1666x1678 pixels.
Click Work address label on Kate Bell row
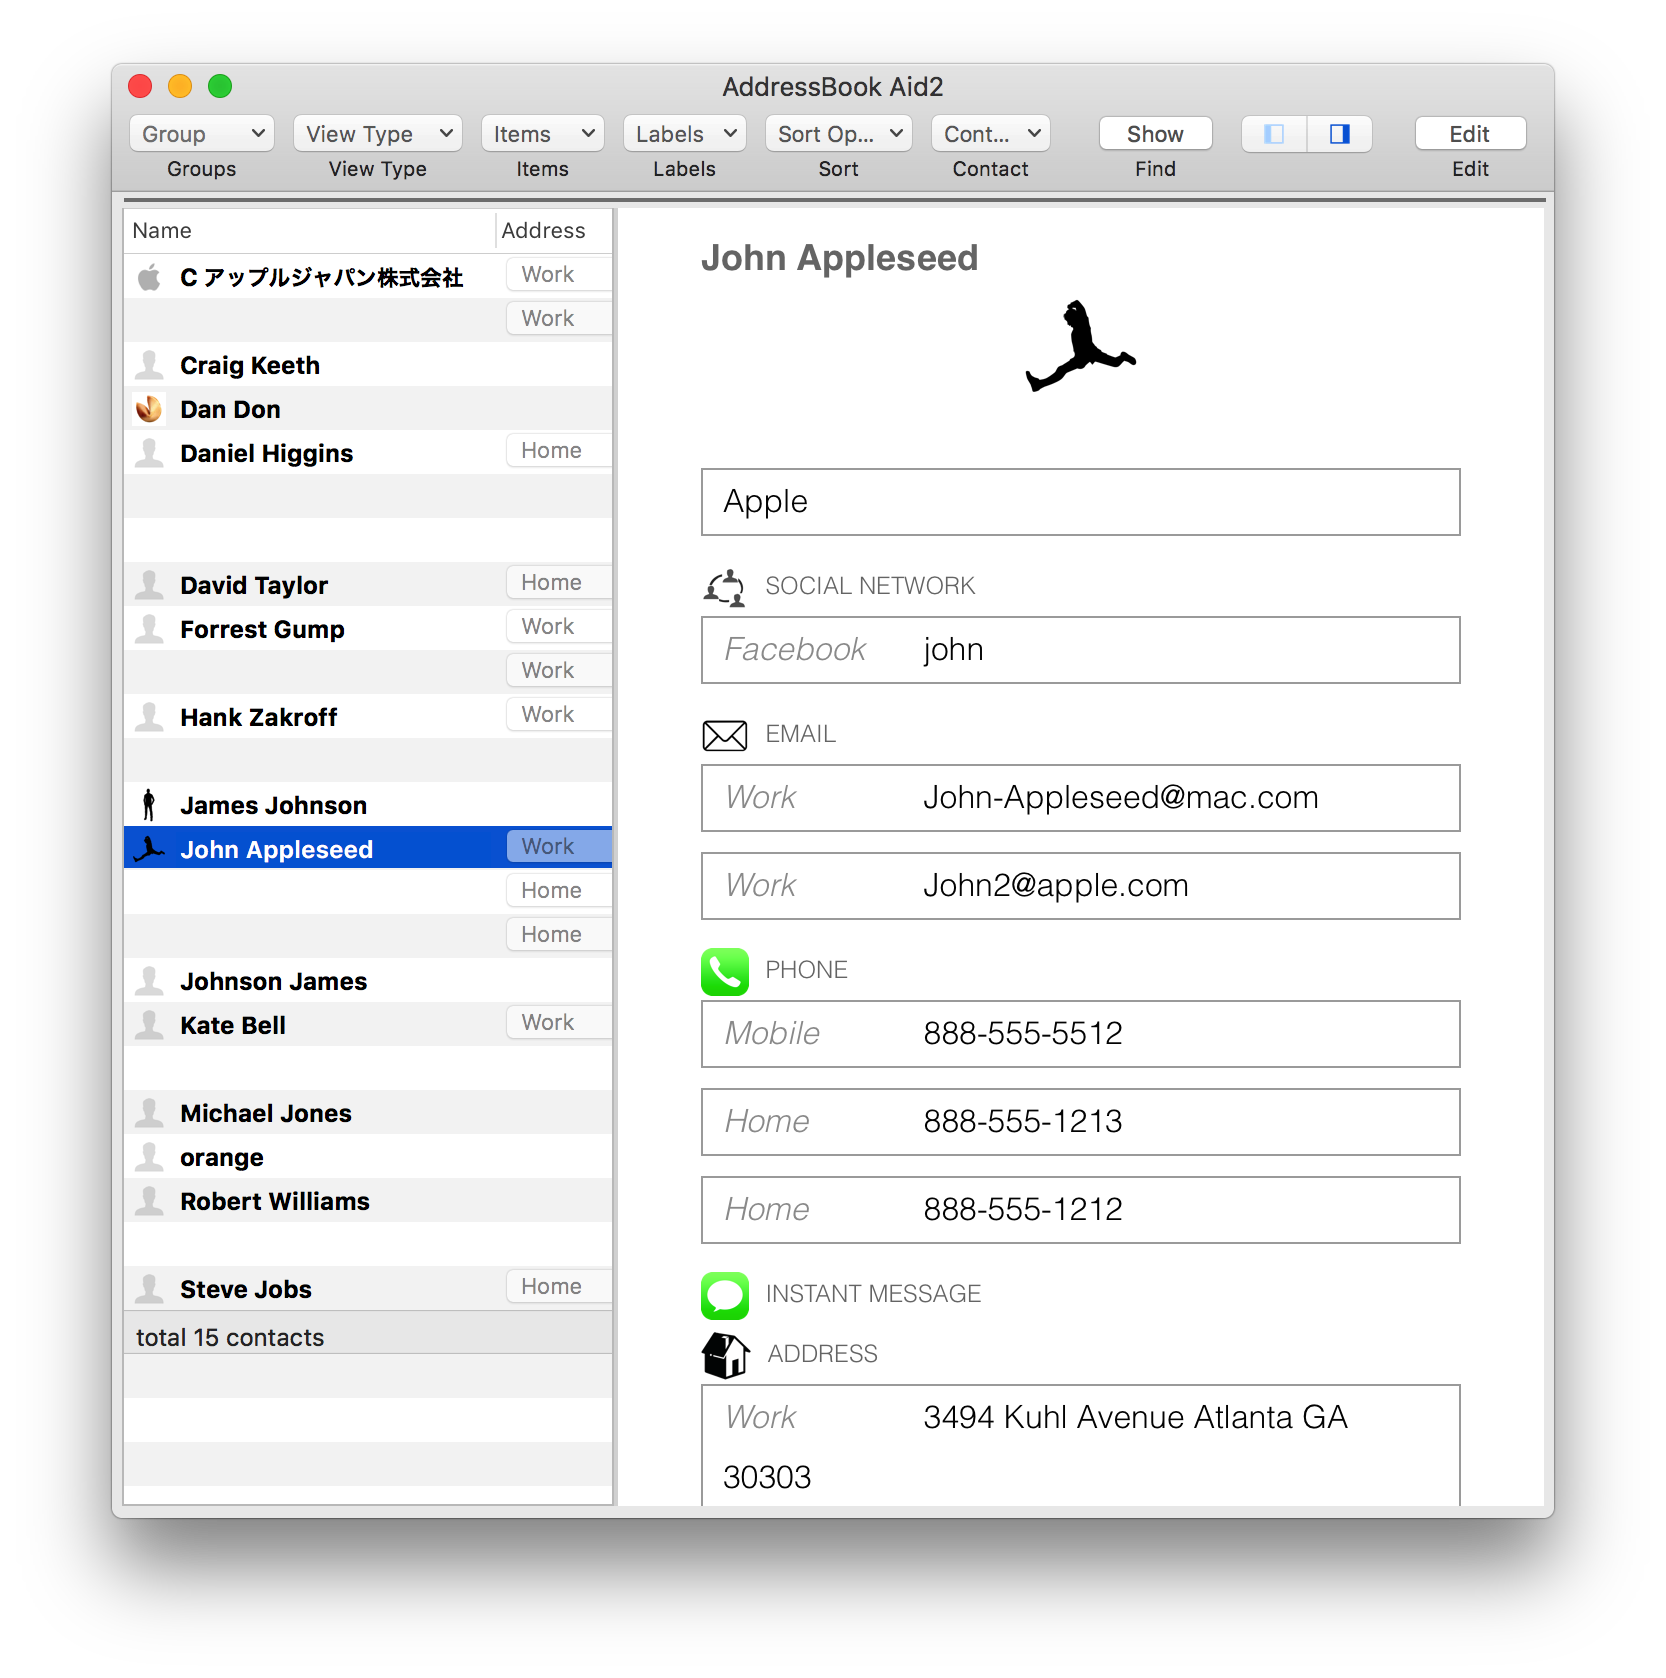[559, 1023]
